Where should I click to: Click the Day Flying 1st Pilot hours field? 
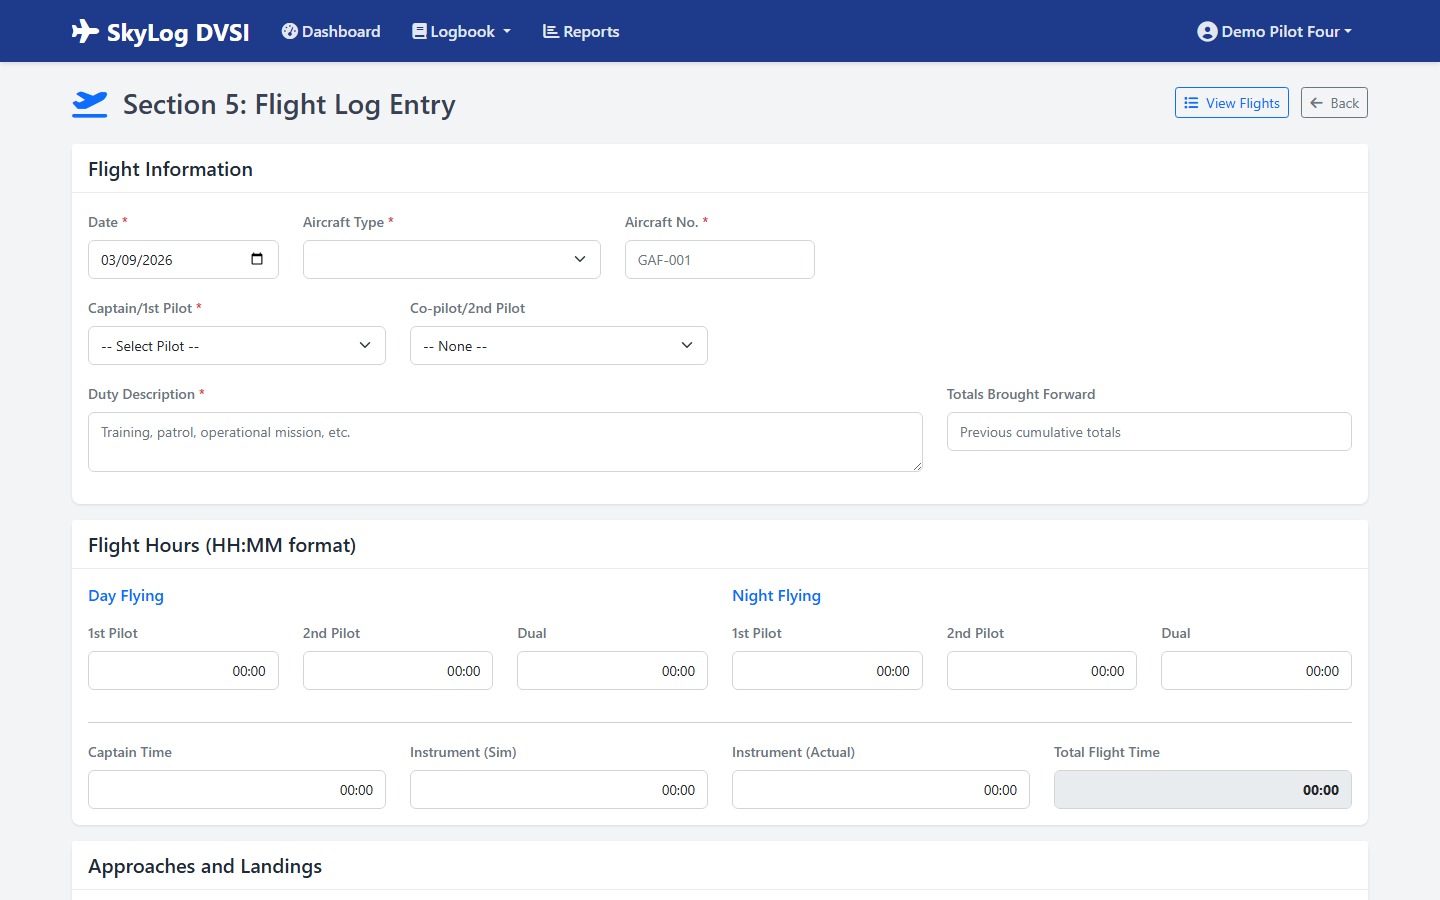click(183, 671)
